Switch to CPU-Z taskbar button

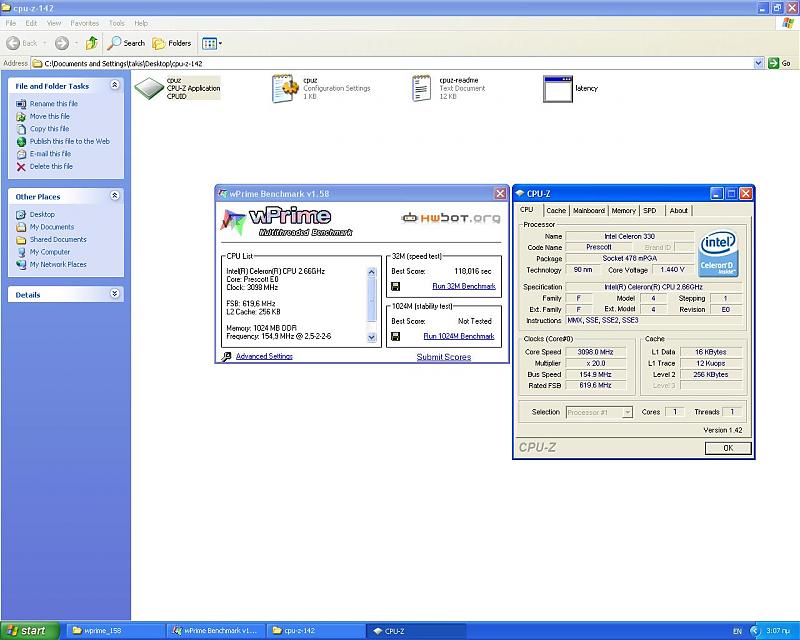(x=416, y=631)
